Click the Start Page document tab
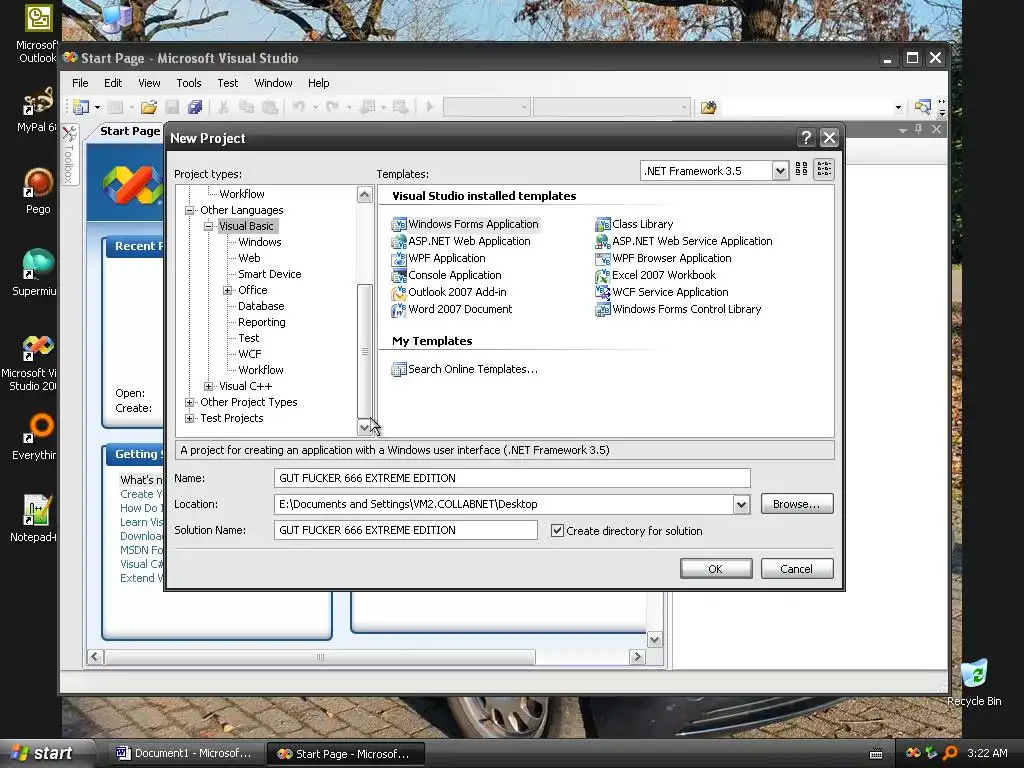Screen dimensions: 1024x768 (x=129, y=131)
